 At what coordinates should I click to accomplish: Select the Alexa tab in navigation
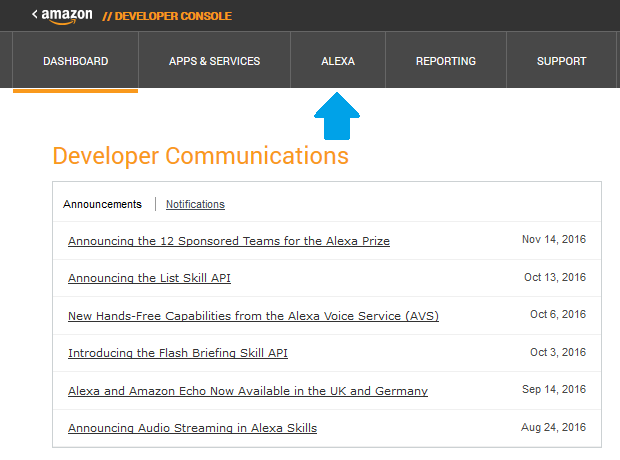(338, 61)
